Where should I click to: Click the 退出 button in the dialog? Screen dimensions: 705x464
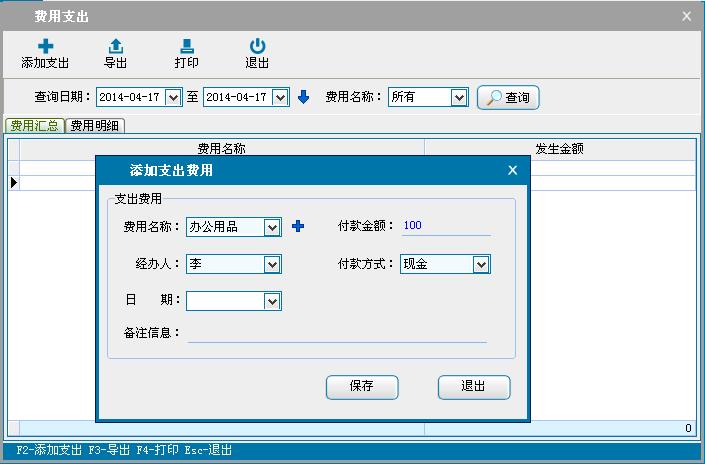click(474, 387)
